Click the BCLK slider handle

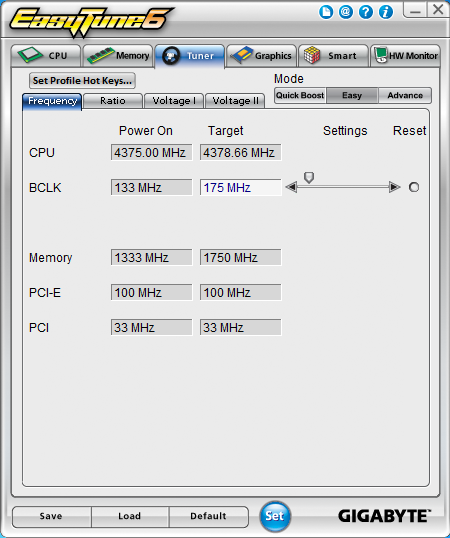pyautogui.click(x=309, y=177)
